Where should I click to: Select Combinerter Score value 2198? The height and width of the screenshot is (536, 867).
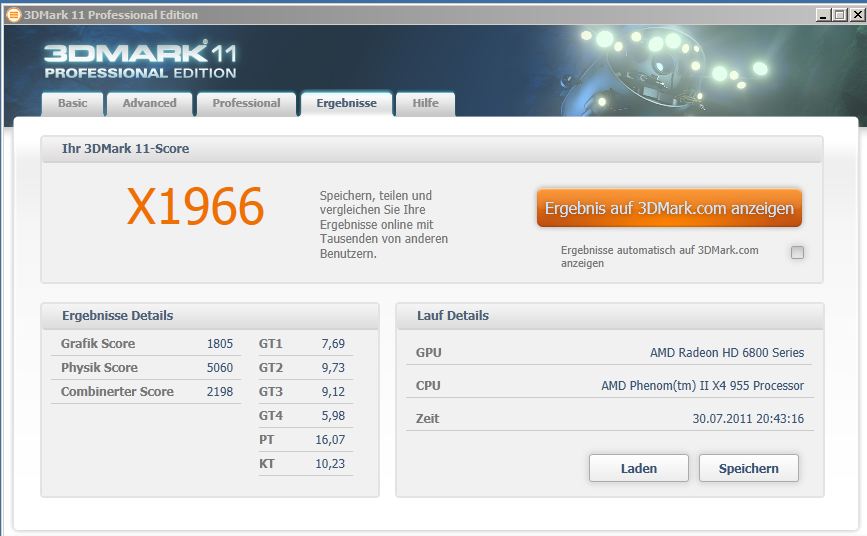(x=220, y=392)
